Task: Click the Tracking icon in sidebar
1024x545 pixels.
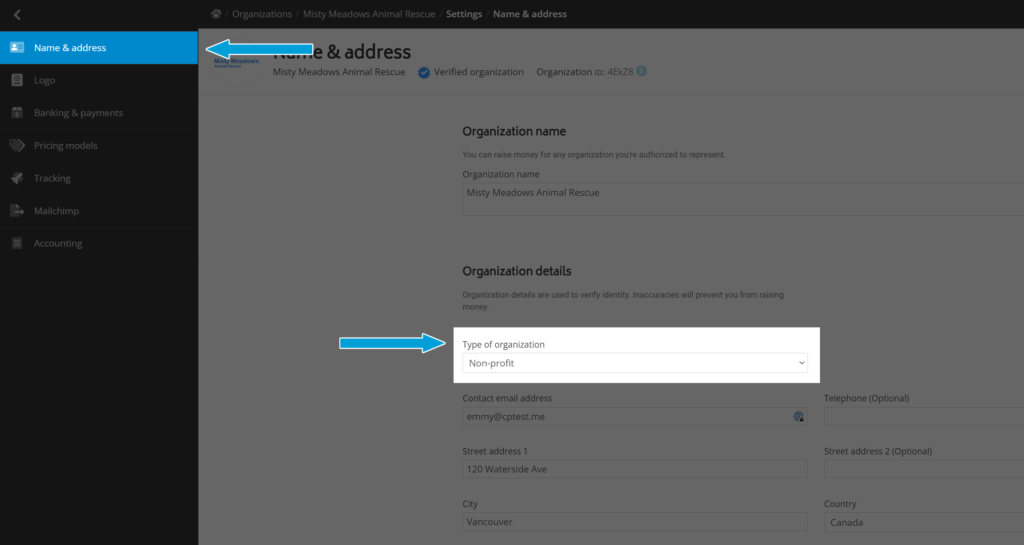Action: pos(17,178)
